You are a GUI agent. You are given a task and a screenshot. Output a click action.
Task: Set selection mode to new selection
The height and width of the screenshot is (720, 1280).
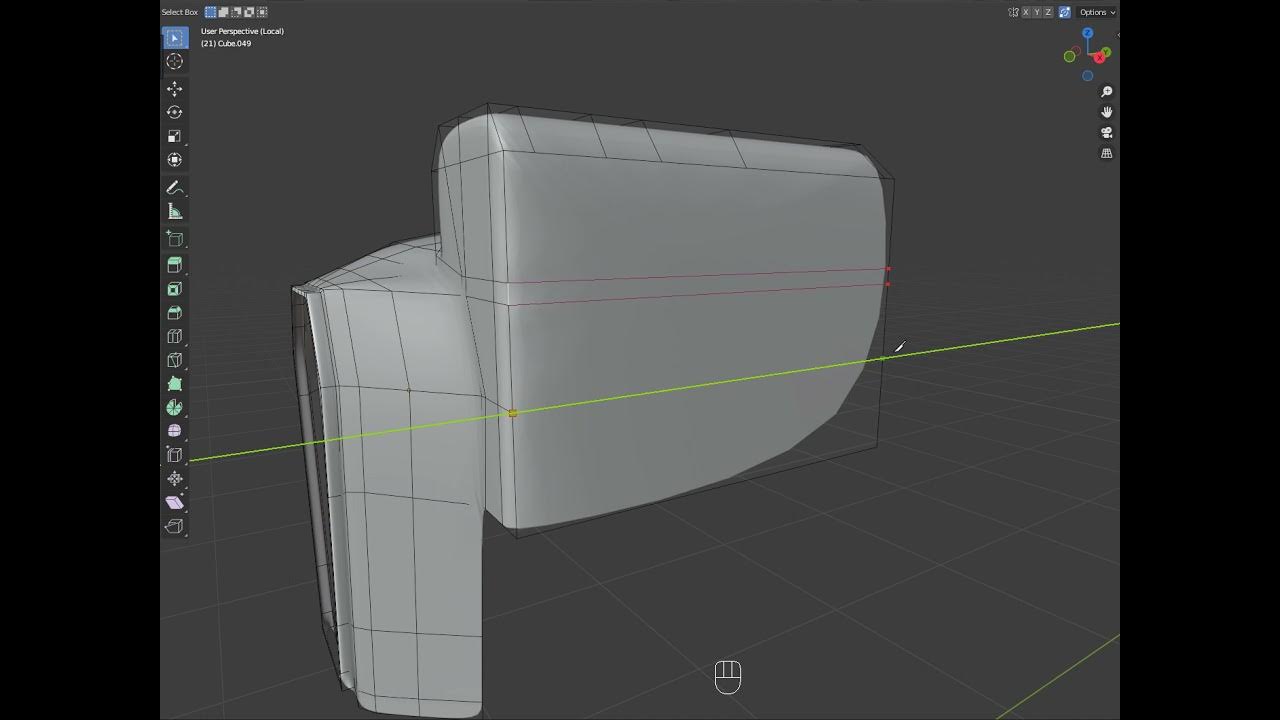click(x=211, y=12)
